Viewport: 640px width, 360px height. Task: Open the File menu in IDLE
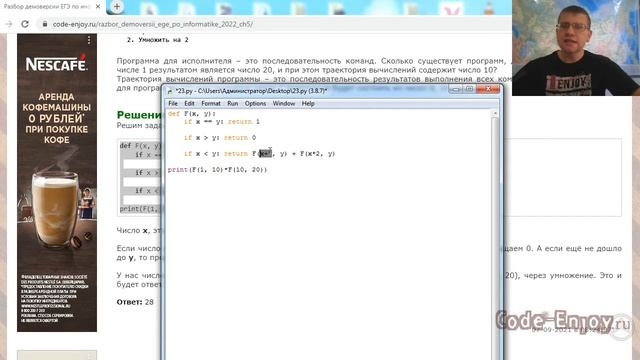pyautogui.click(x=173, y=104)
